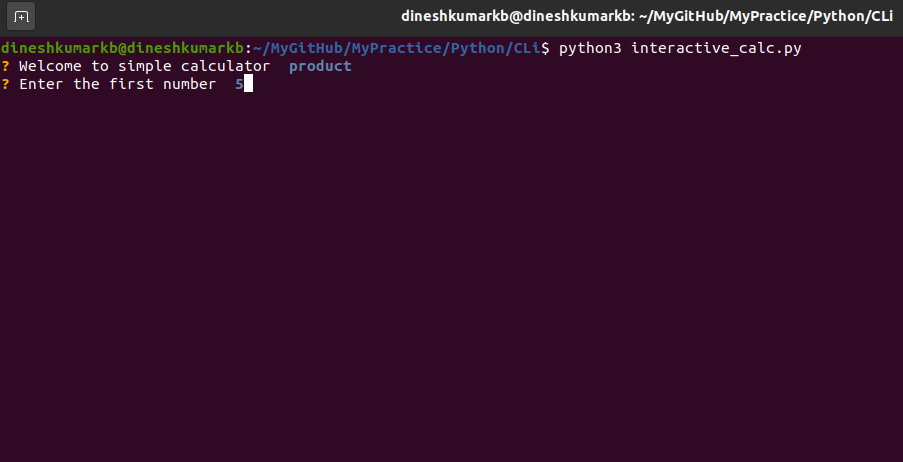903x462 pixels.
Task: Click the green dineshkumarkb@dineshkumarkb prompt
Action: pyautogui.click(x=123, y=48)
